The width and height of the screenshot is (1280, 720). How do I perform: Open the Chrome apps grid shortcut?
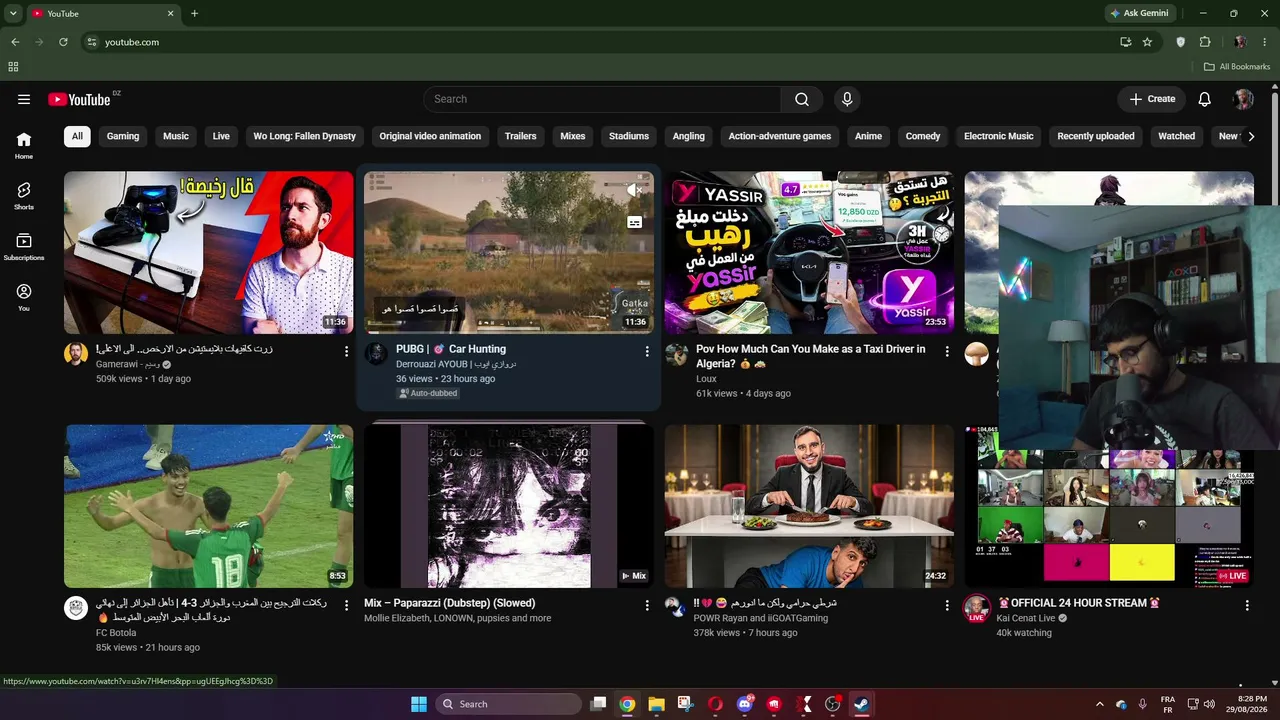[13, 67]
